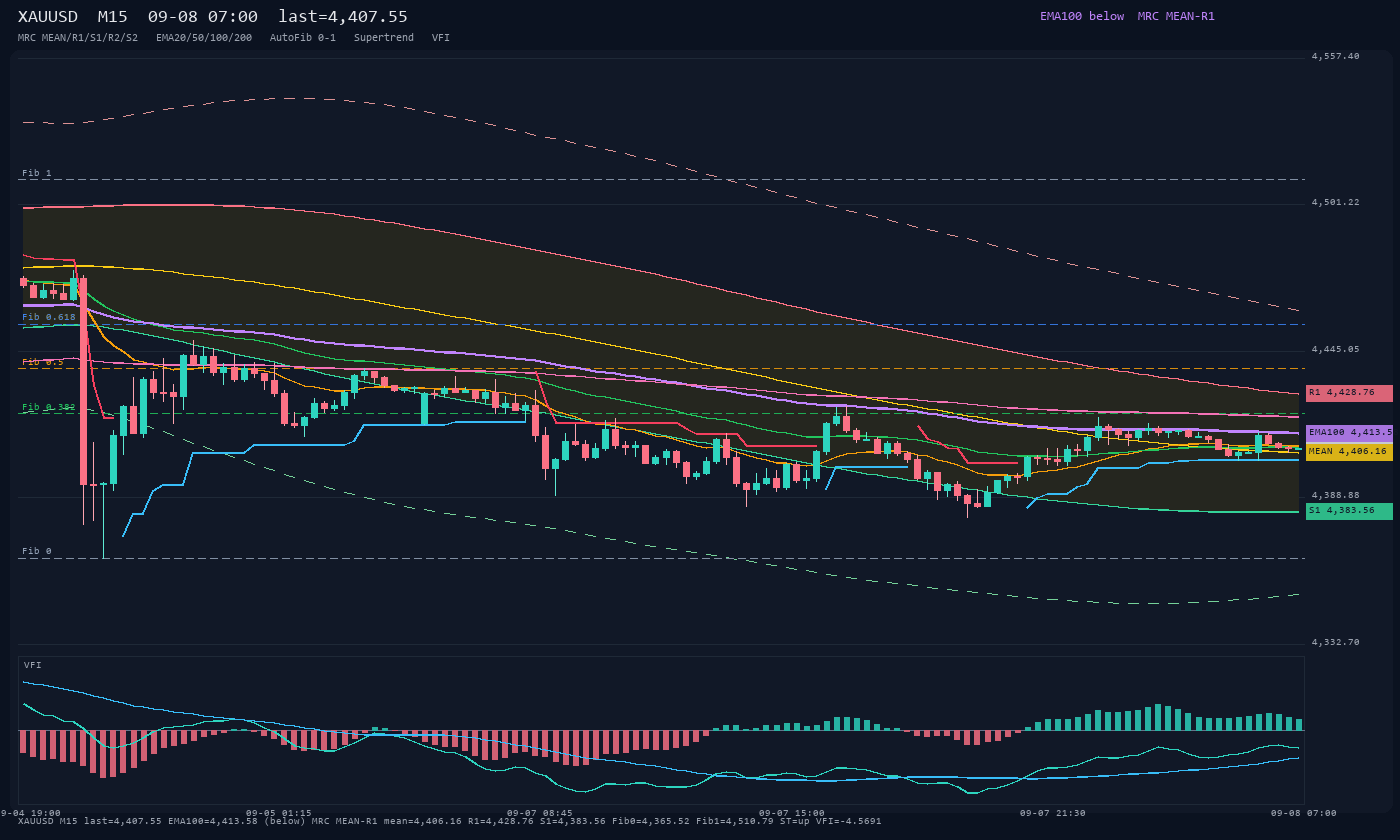
Task: Click the MEAN 4,406.16 price tag
Action: click(1349, 451)
